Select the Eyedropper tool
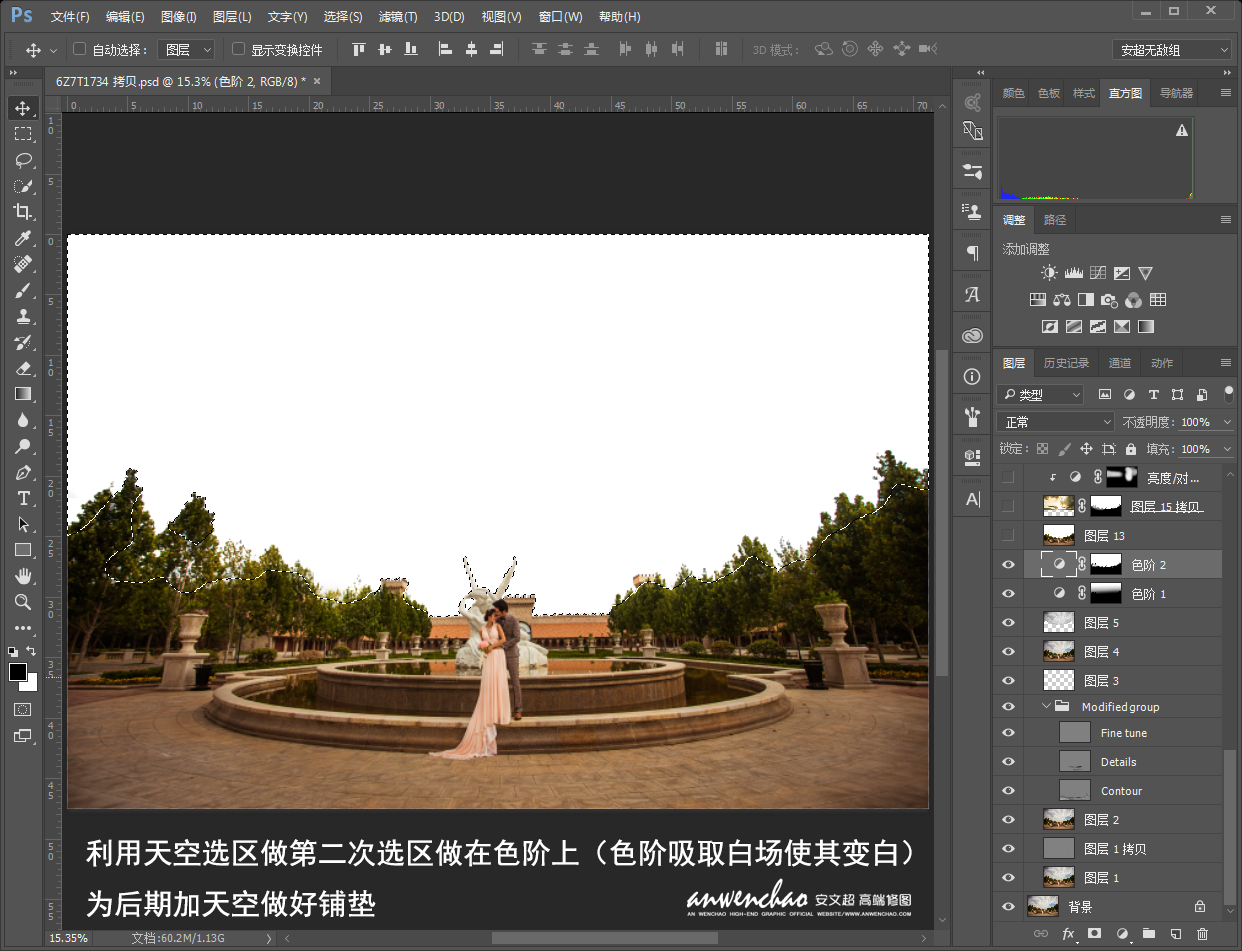Image resolution: width=1242 pixels, height=951 pixels. 23,238
